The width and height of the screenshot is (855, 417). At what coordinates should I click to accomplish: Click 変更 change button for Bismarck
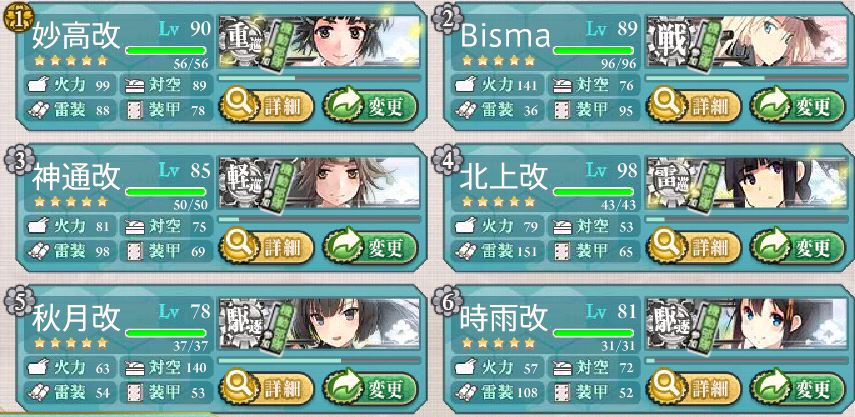(x=798, y=106)
